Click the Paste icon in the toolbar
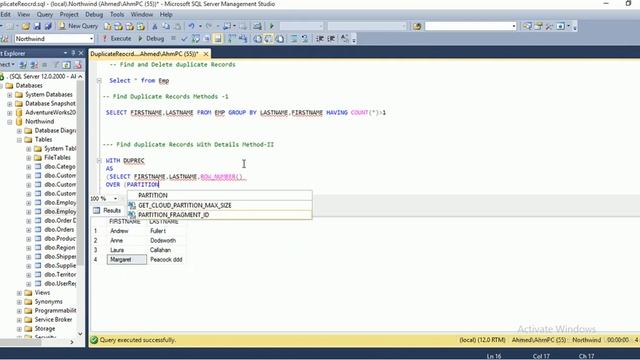 pos(178,26)
